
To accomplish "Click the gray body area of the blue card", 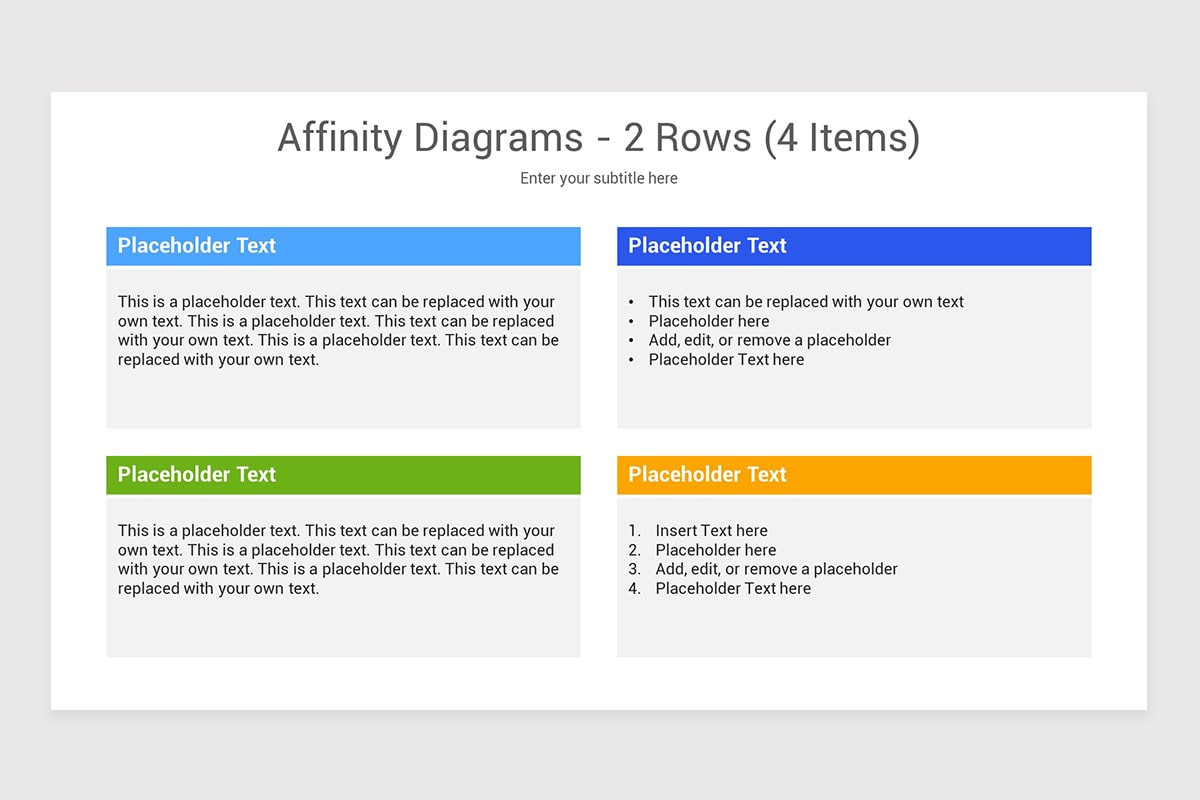I will [854, 400].
